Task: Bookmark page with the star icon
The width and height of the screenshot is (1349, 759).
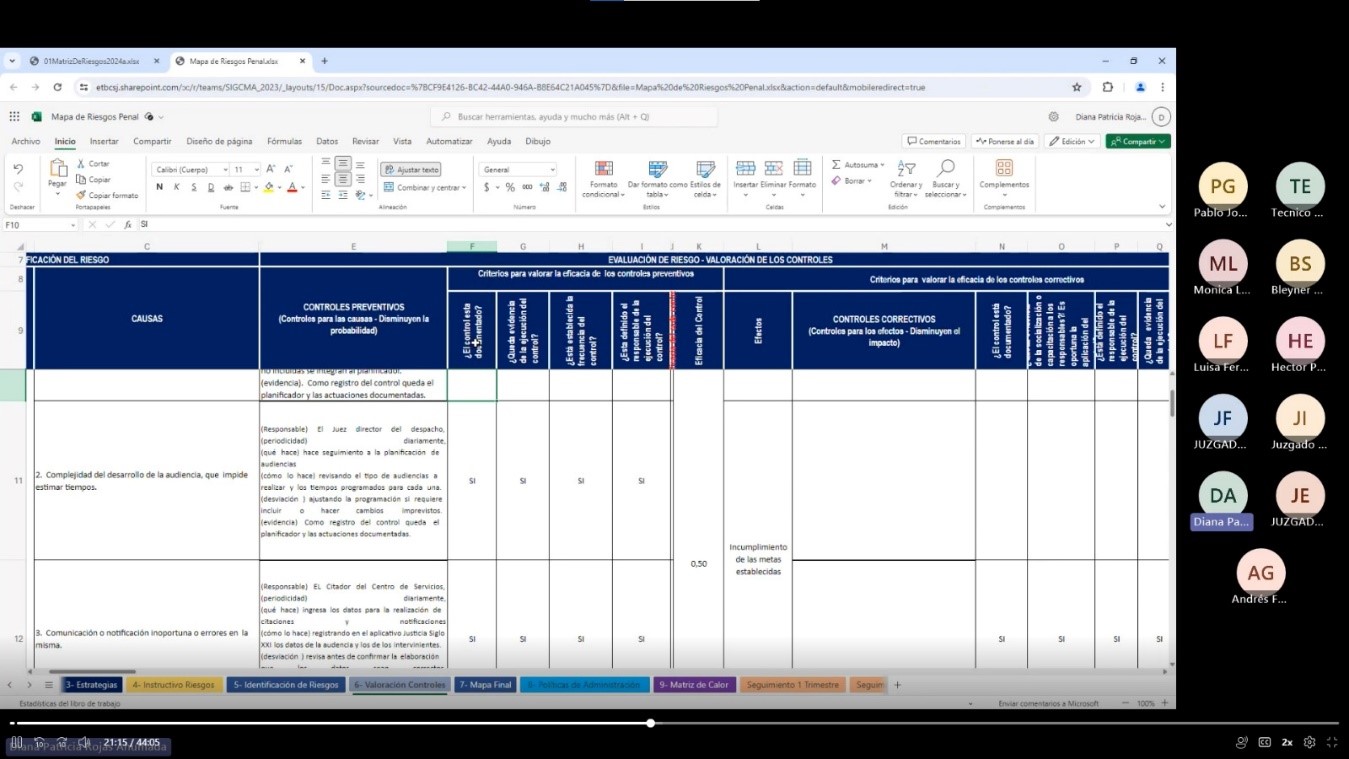Action: (x=1077, y=87)
